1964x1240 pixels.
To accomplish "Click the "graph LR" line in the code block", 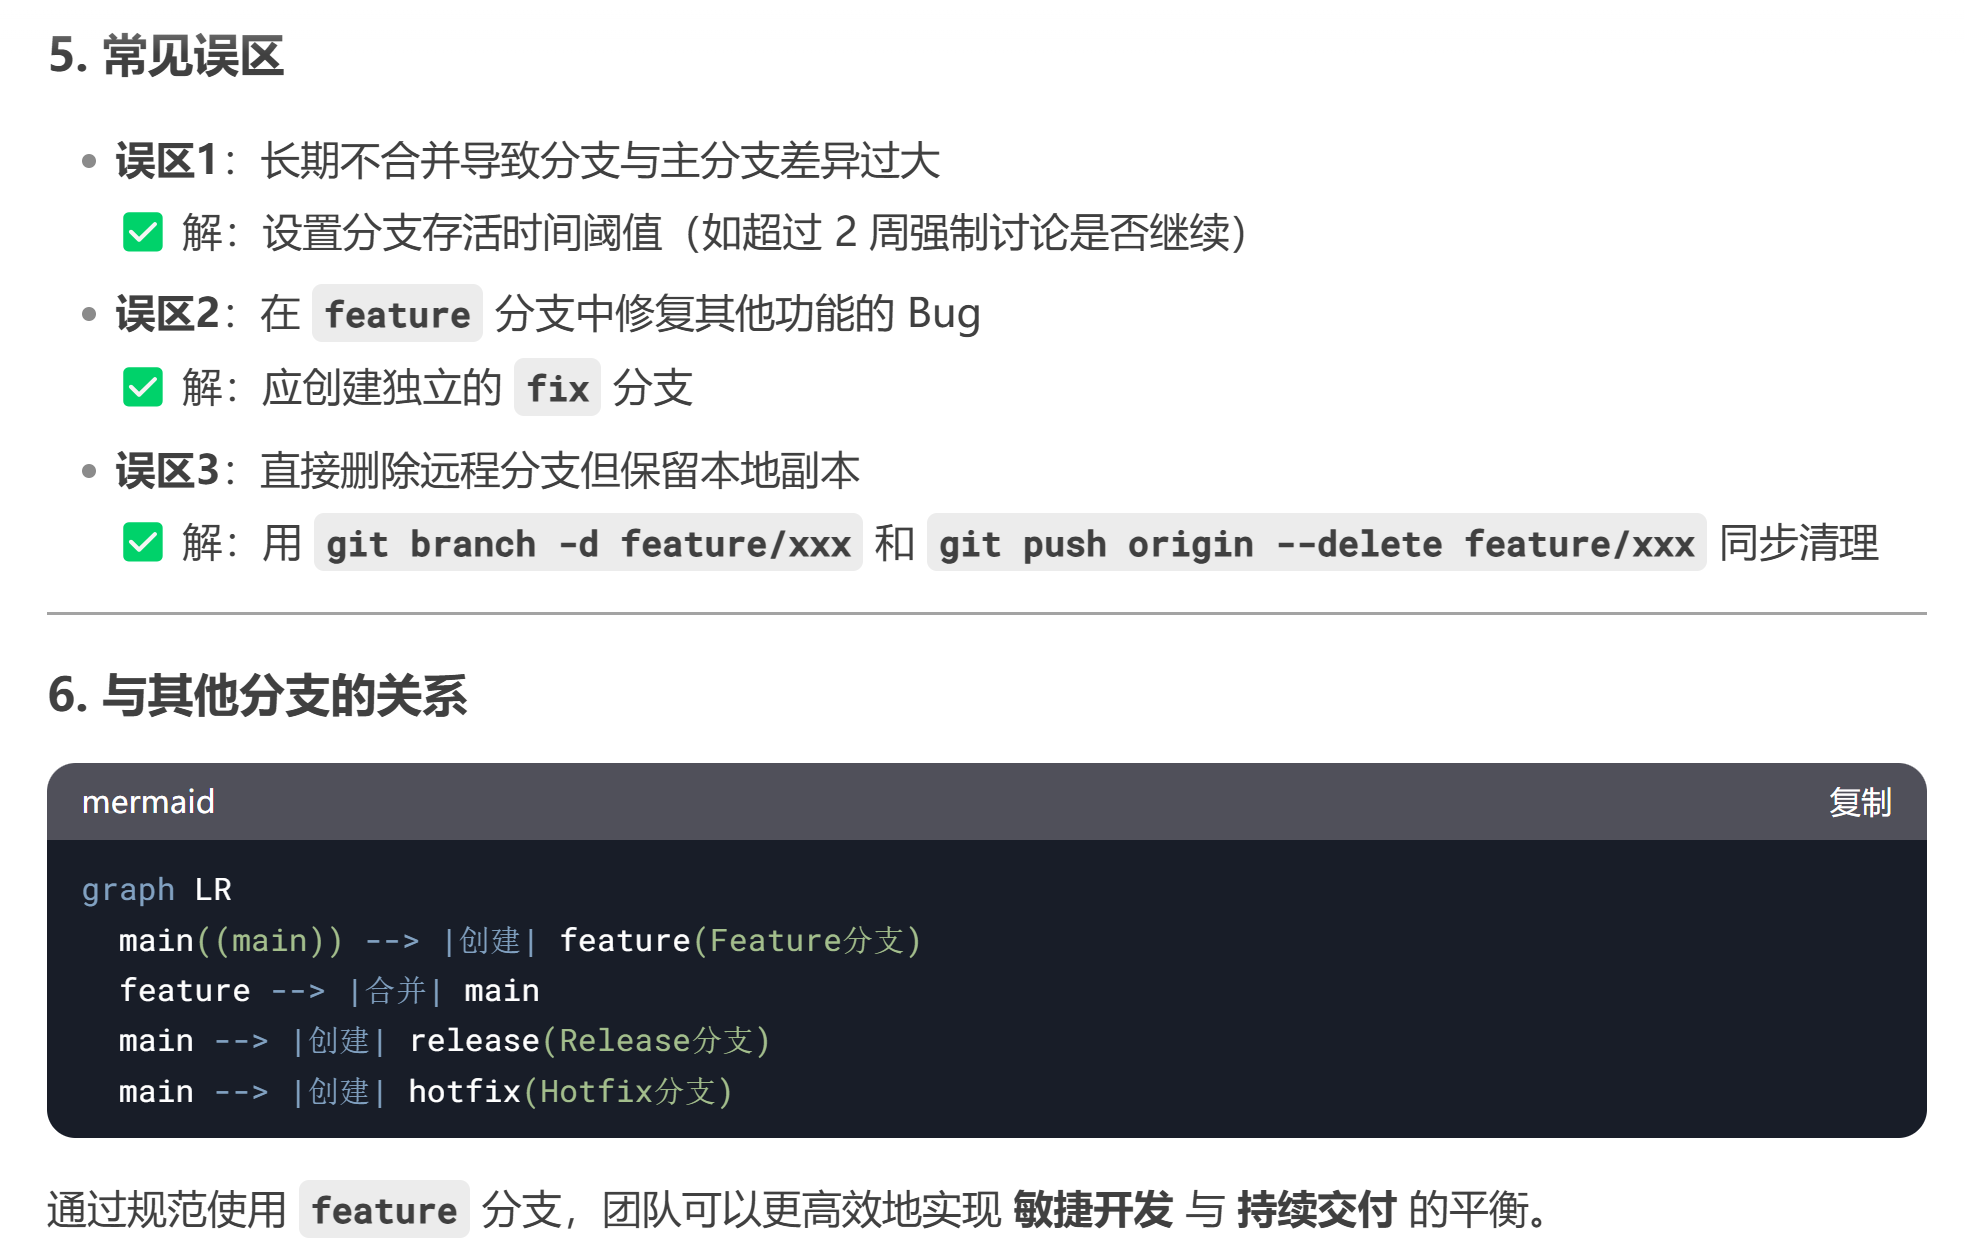I will pyautogui.click(x=156, y=889).
